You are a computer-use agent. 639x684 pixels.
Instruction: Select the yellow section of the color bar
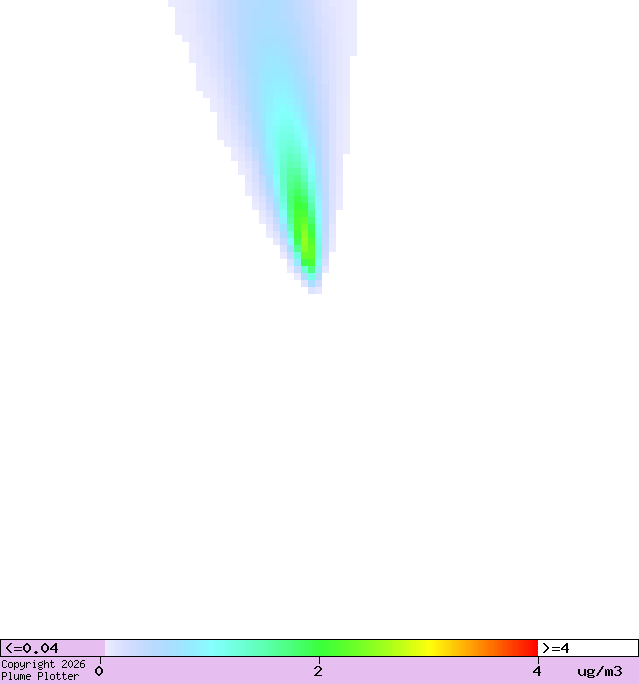click(x=430, y=648)
